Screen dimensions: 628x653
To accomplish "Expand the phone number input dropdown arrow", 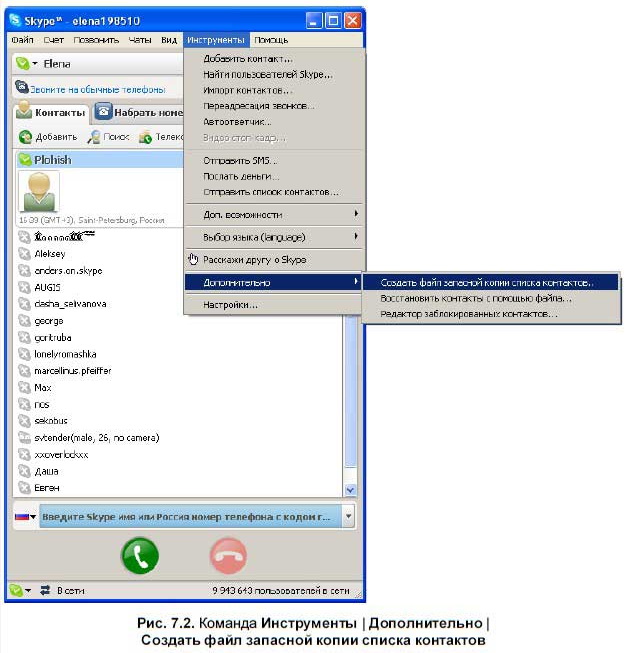I will tap(348, 517).
